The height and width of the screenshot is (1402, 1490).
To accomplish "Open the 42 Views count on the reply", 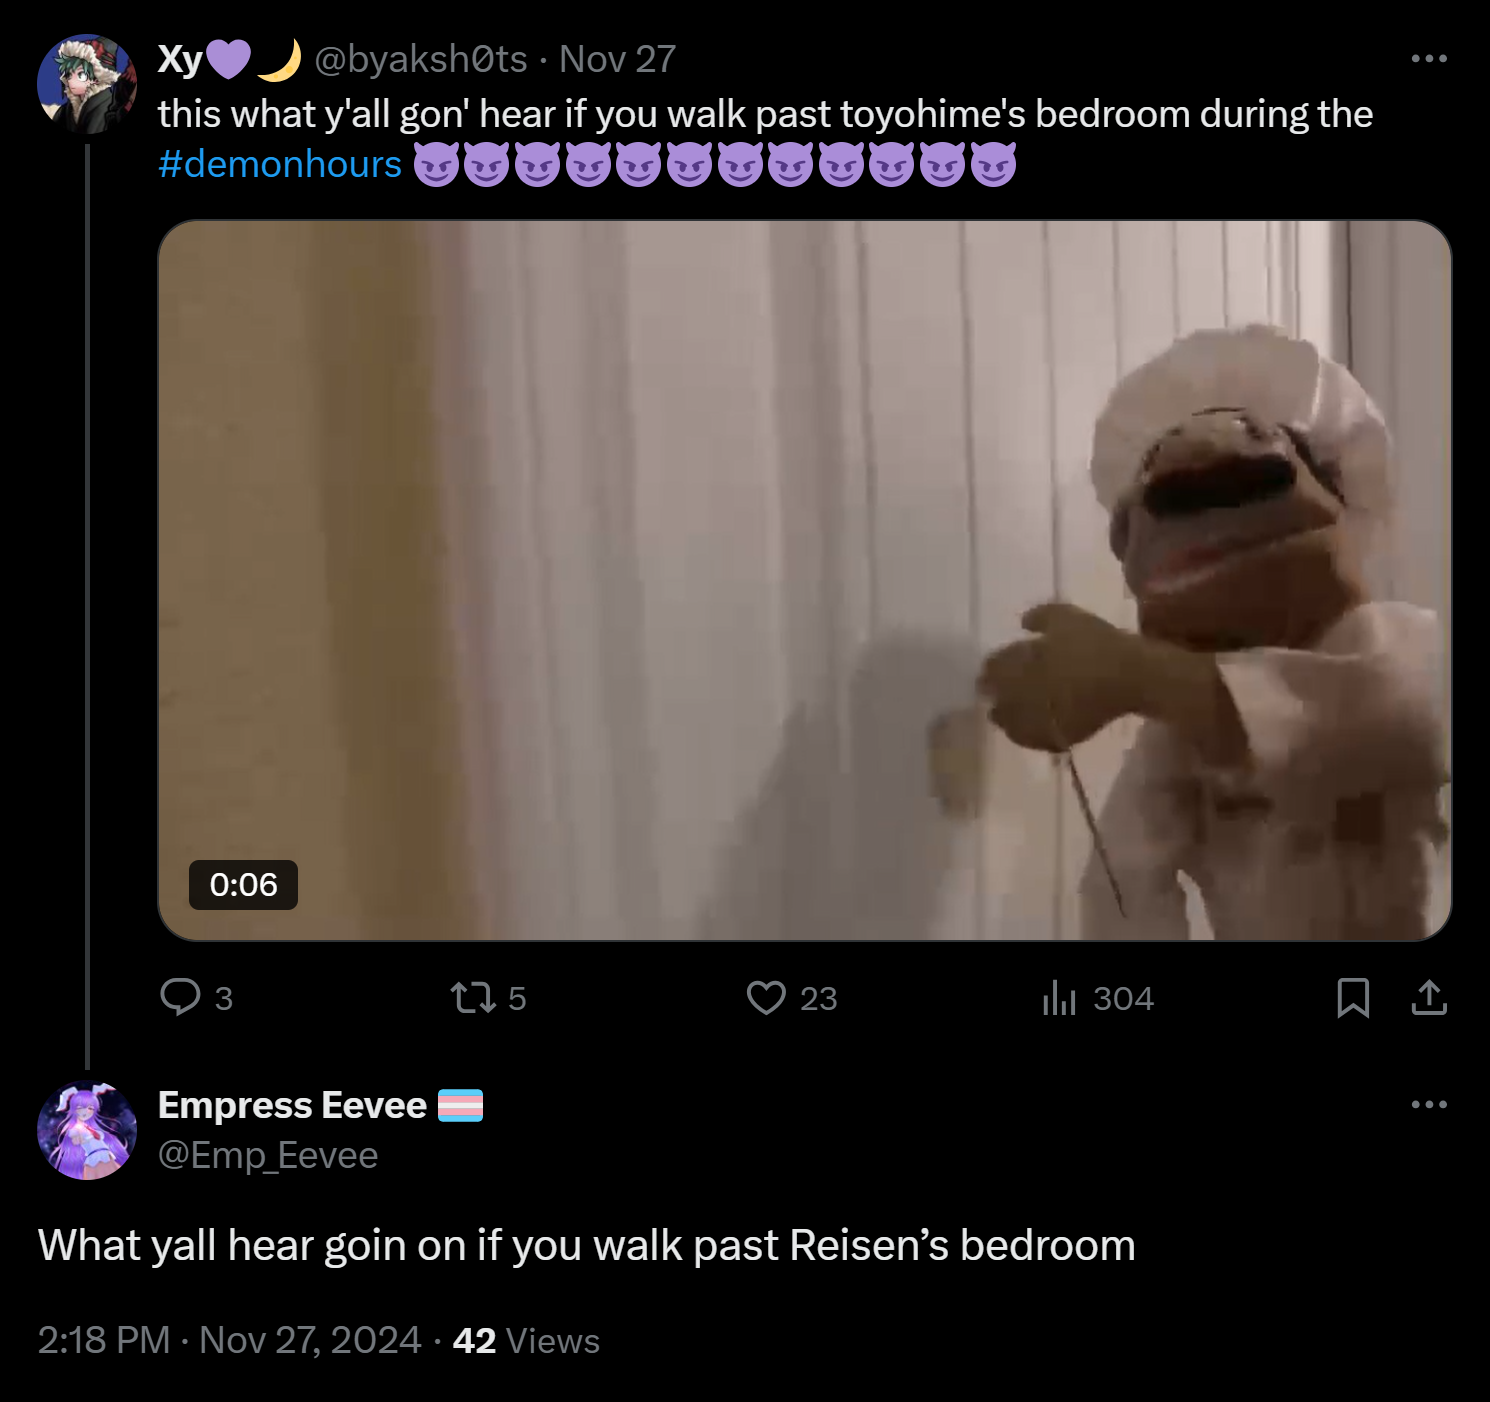I will click(x=526, y=1340).
